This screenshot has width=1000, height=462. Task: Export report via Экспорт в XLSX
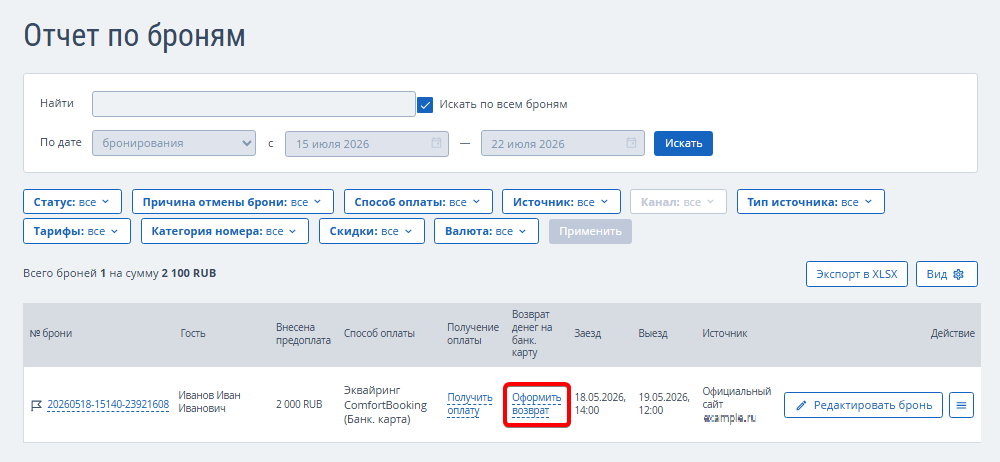857,274
